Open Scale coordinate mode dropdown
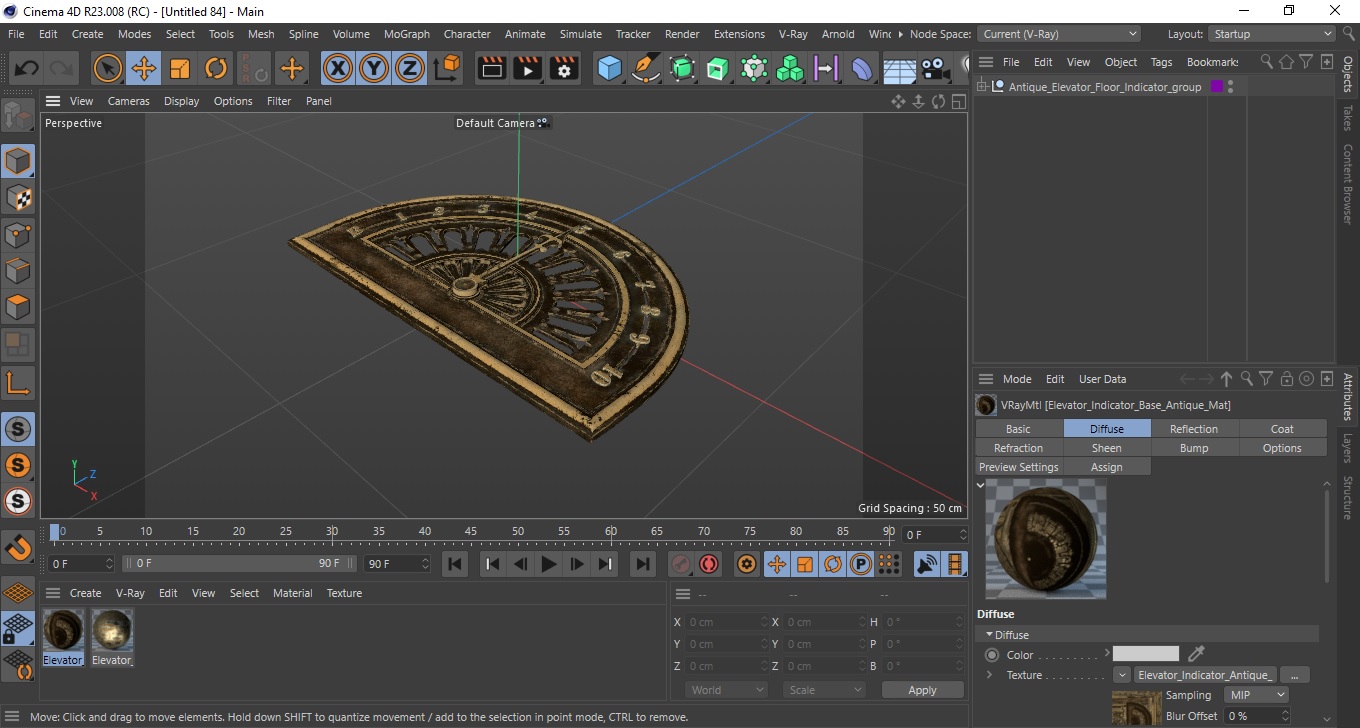This screenshot has width=1360, height=728. click(x=824, y=690)
